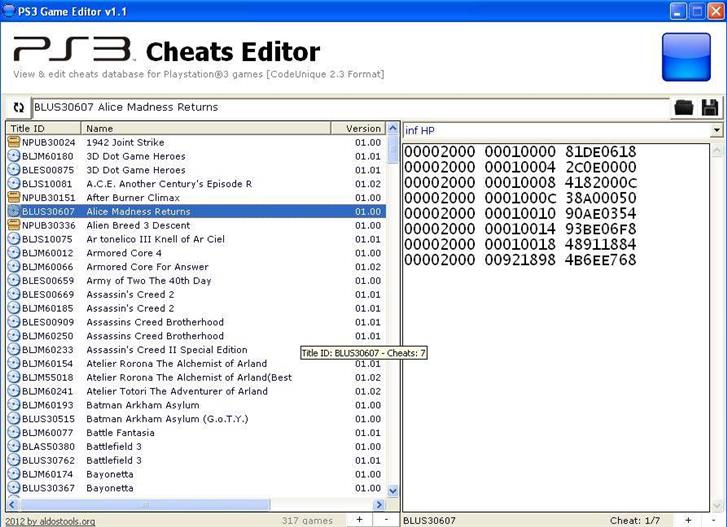Select BLES00875 3D Dot Game Heroes row

196,170
